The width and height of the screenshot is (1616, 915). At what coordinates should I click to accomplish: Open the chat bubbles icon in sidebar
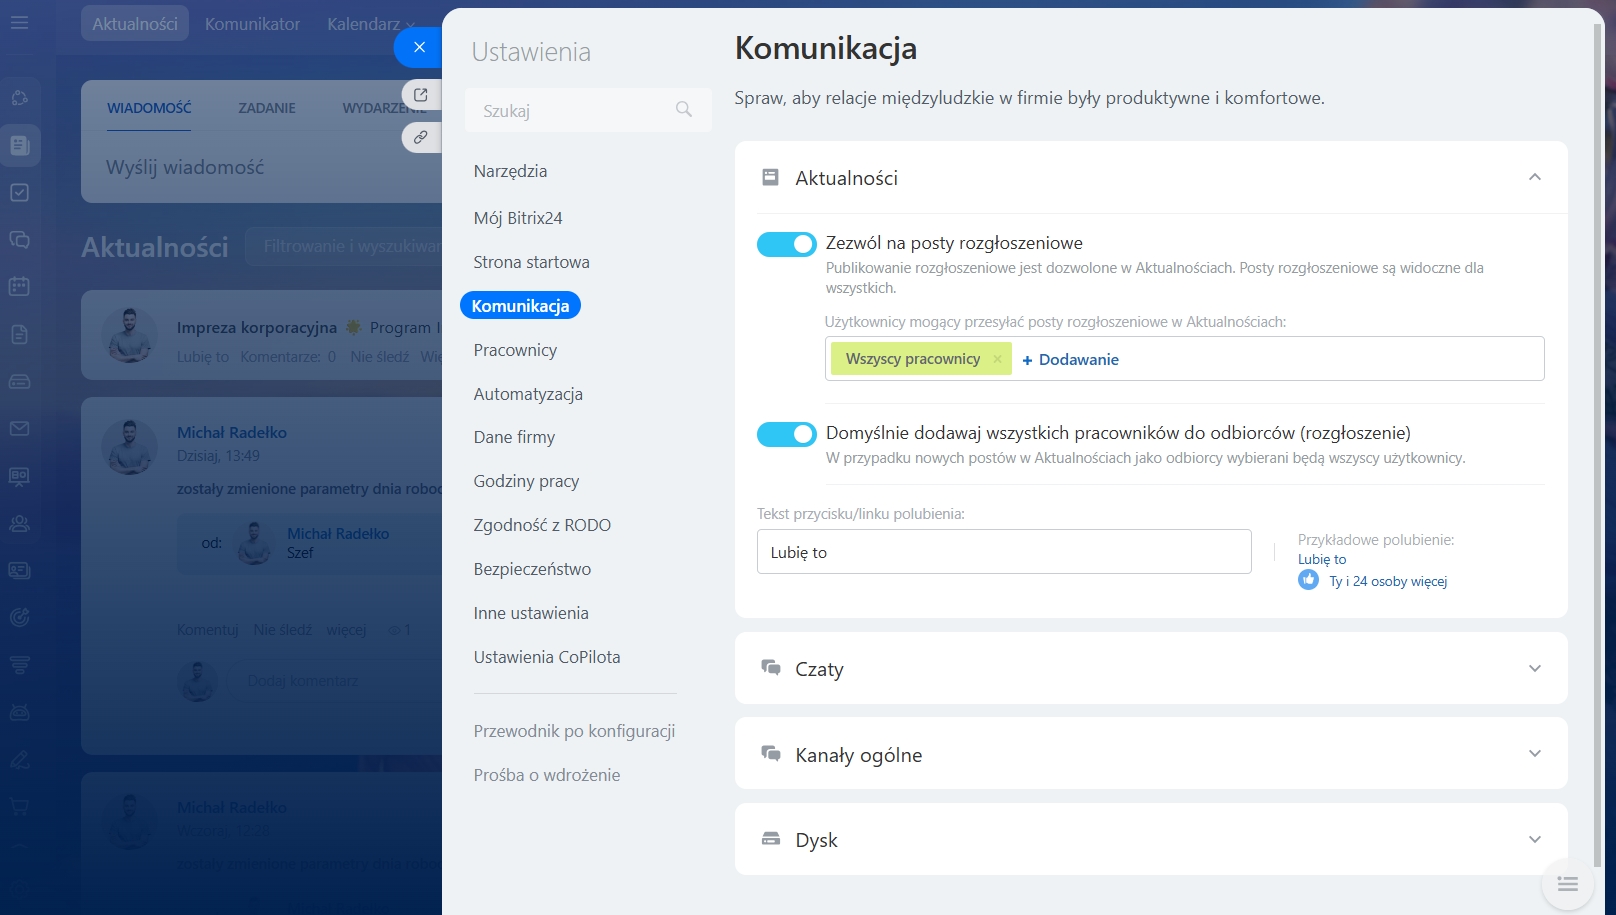point(19,239)
